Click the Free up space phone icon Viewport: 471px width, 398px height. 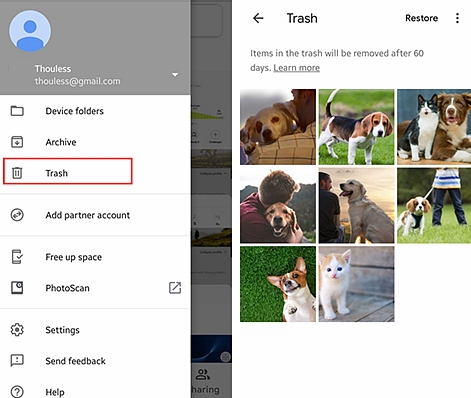pyautogui.click(x=17, y=257)
